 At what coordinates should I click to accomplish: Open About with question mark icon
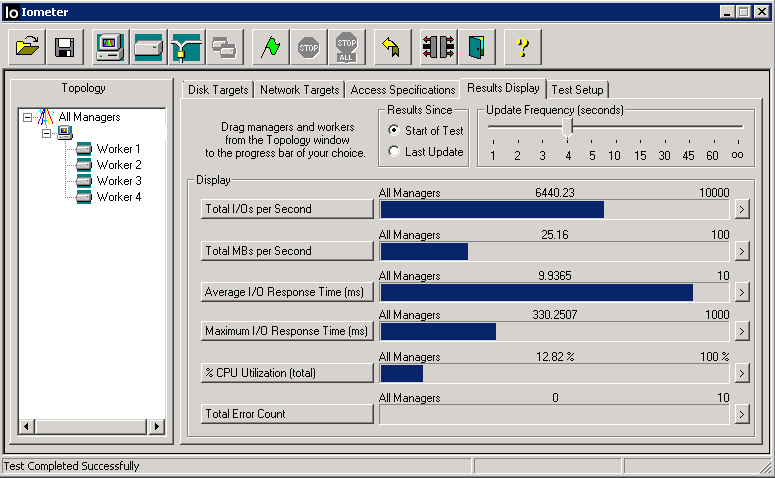(522, 47)
